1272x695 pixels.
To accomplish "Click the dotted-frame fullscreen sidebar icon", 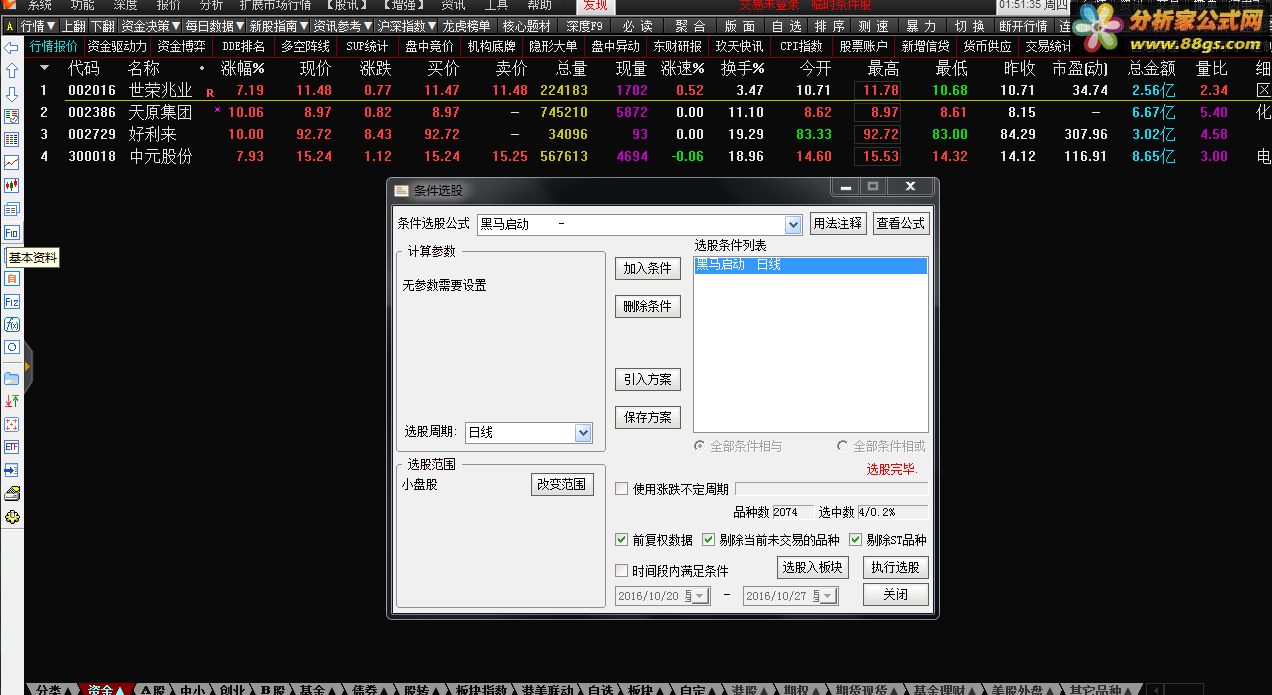I will 12,424.
